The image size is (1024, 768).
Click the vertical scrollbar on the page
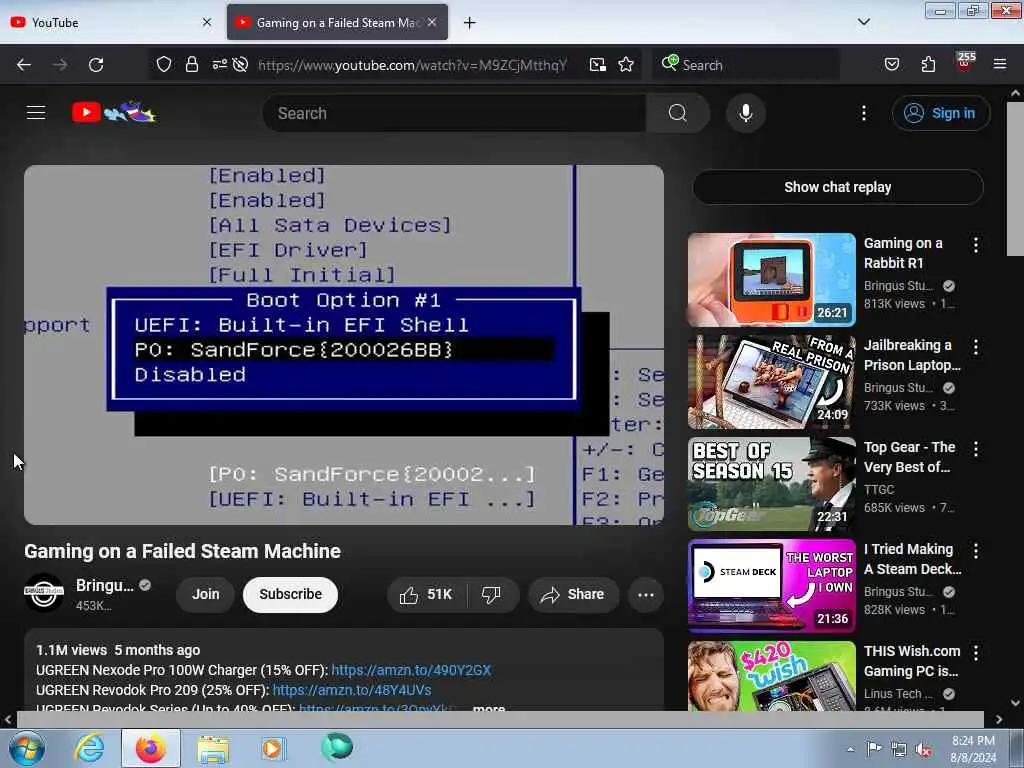tap(1015, 180)
